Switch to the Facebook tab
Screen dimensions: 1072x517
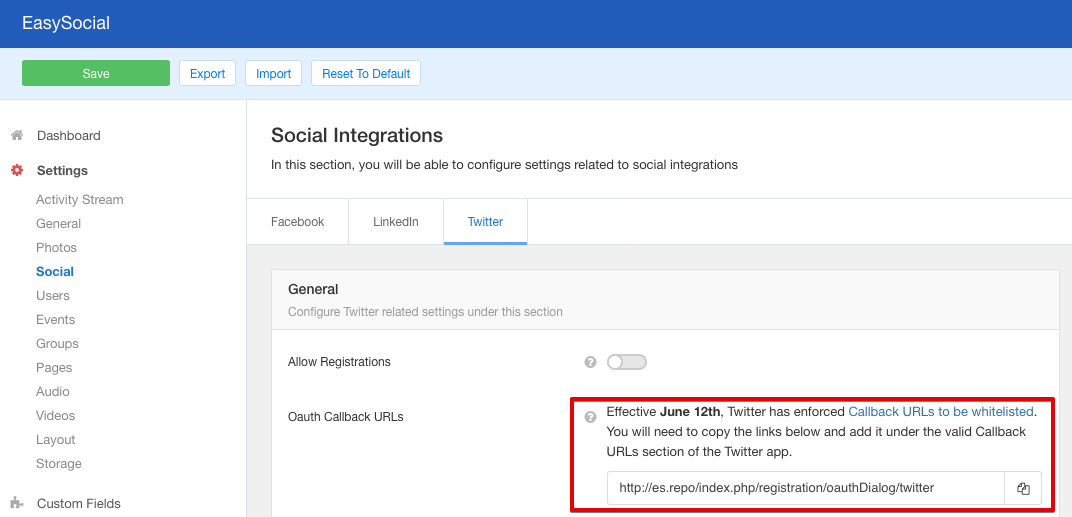297,222
